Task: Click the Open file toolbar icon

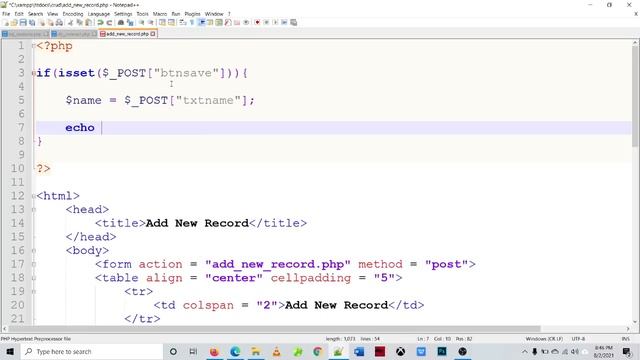Action: 14,22
